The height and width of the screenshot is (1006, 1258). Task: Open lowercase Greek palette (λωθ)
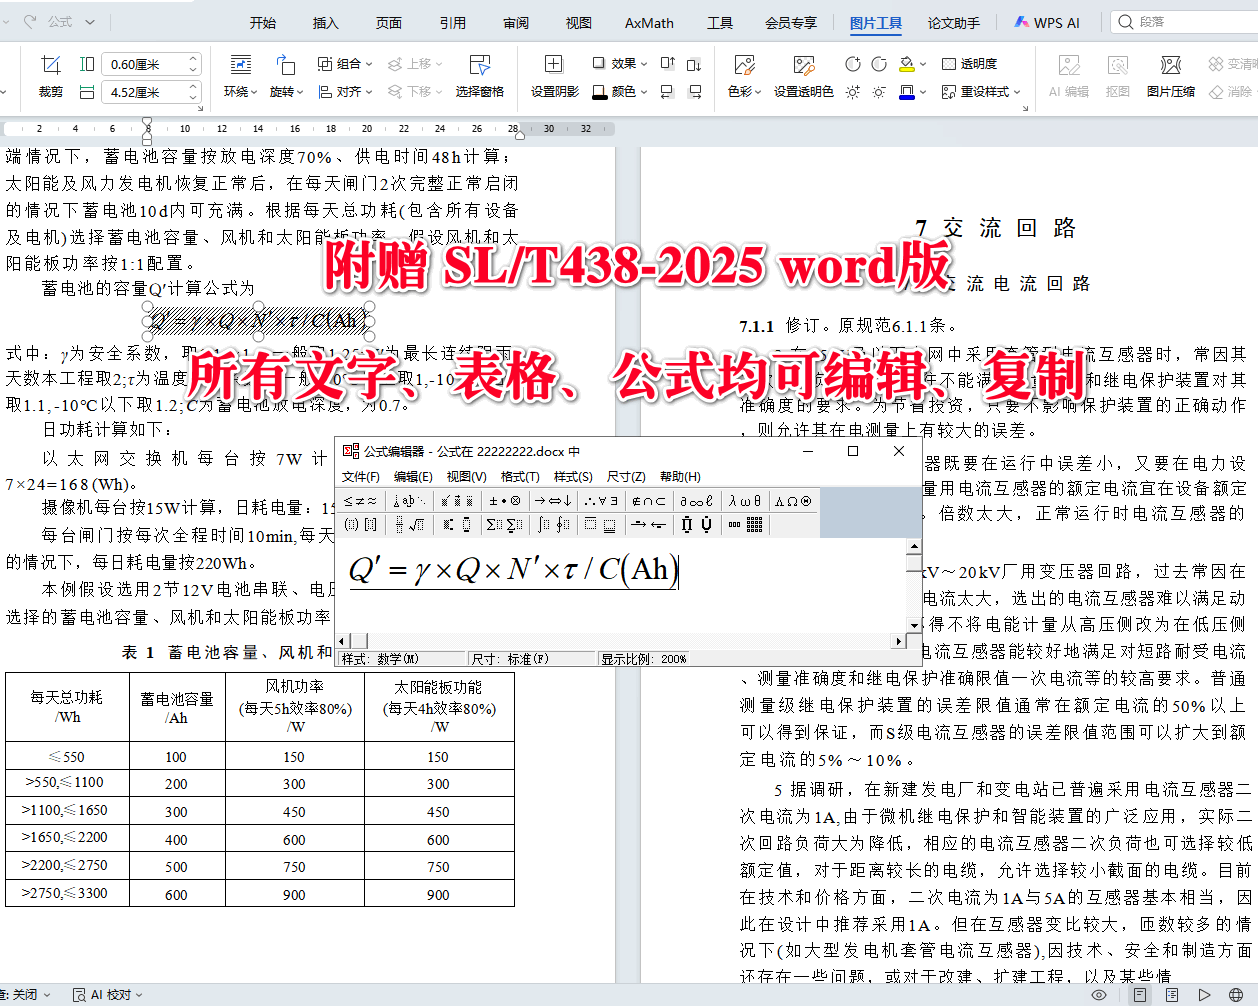pos(745,500)
